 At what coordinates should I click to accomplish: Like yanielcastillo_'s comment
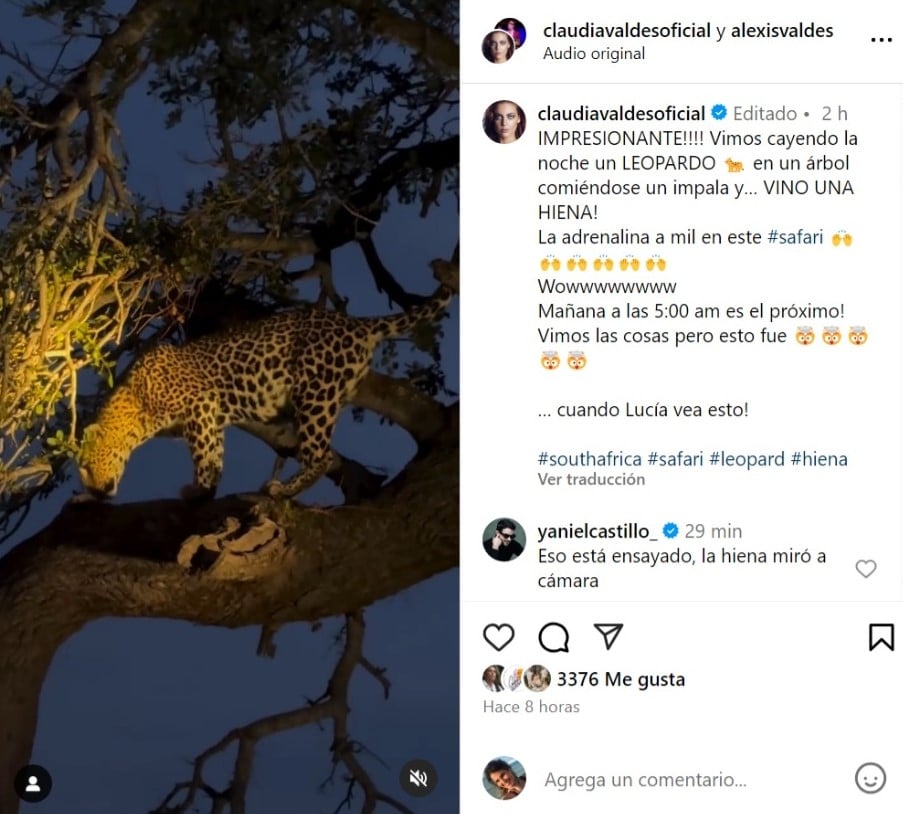[x=866, y=569]
